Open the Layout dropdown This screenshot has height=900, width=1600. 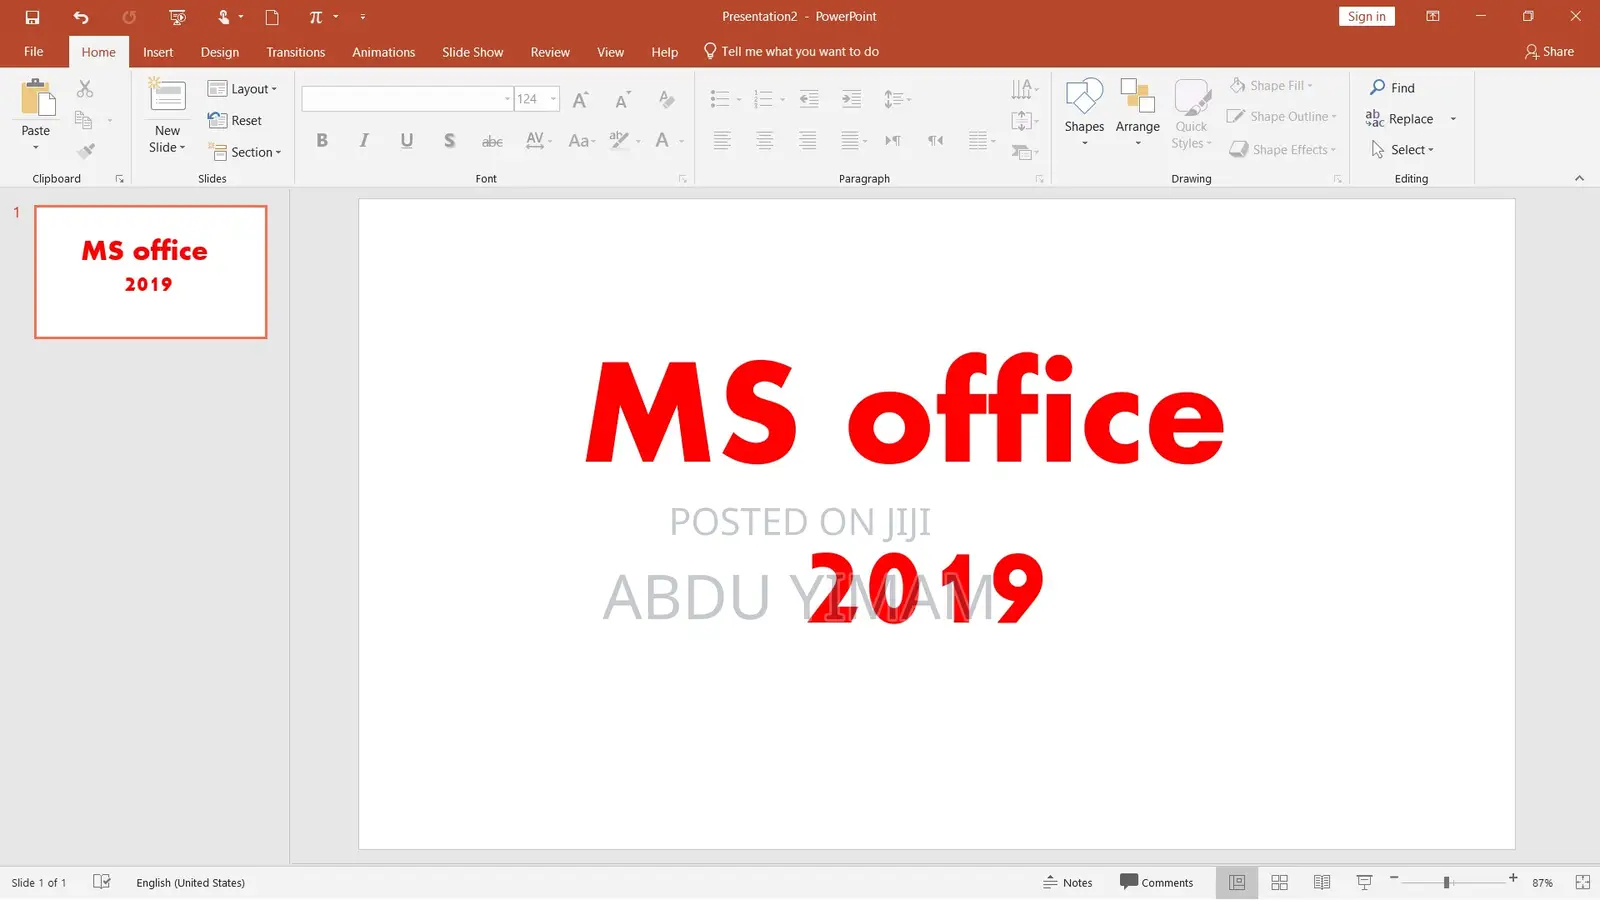[x=242, y=89]
